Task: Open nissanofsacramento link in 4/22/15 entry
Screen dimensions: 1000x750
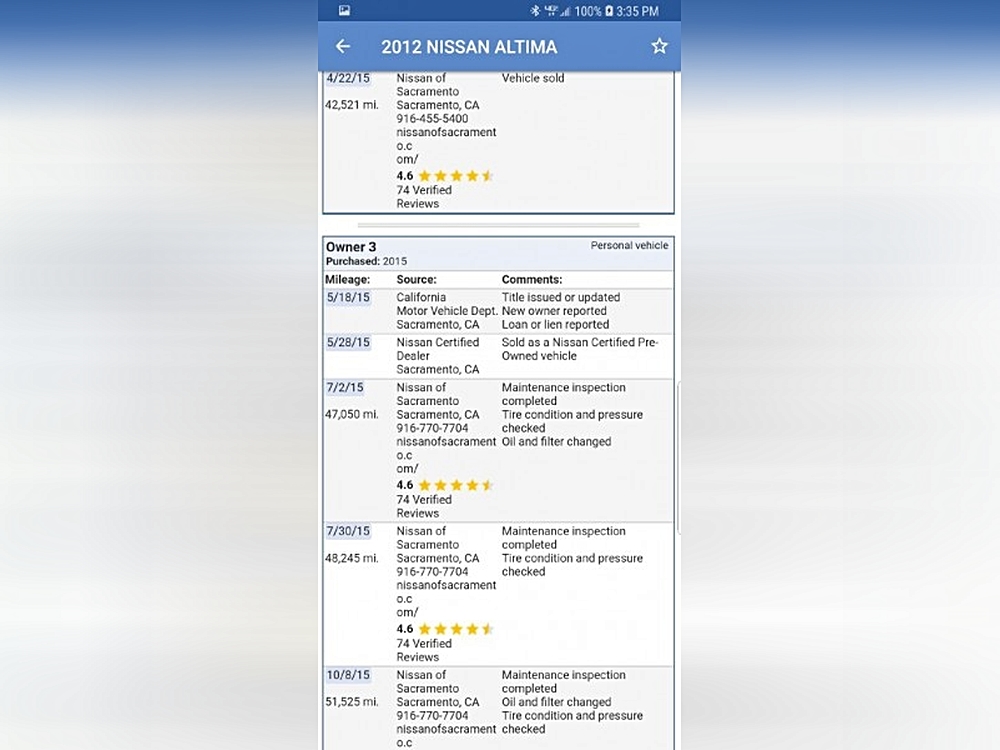Action: [x=446, y=145]
